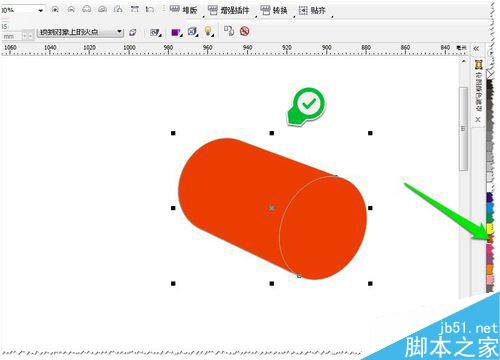Click the mm units field
Image resolution: width=500 pixels, height=360 pixels.
pos(11,36)
